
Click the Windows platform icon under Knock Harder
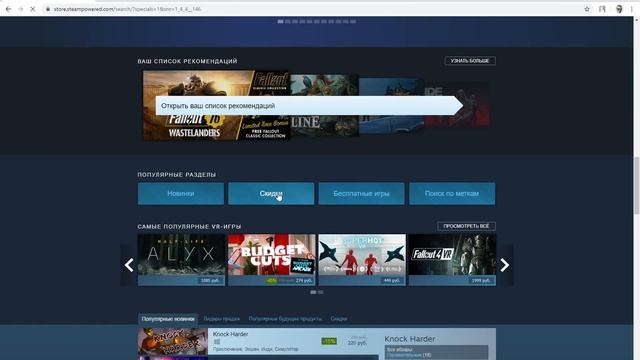point(217,342)
